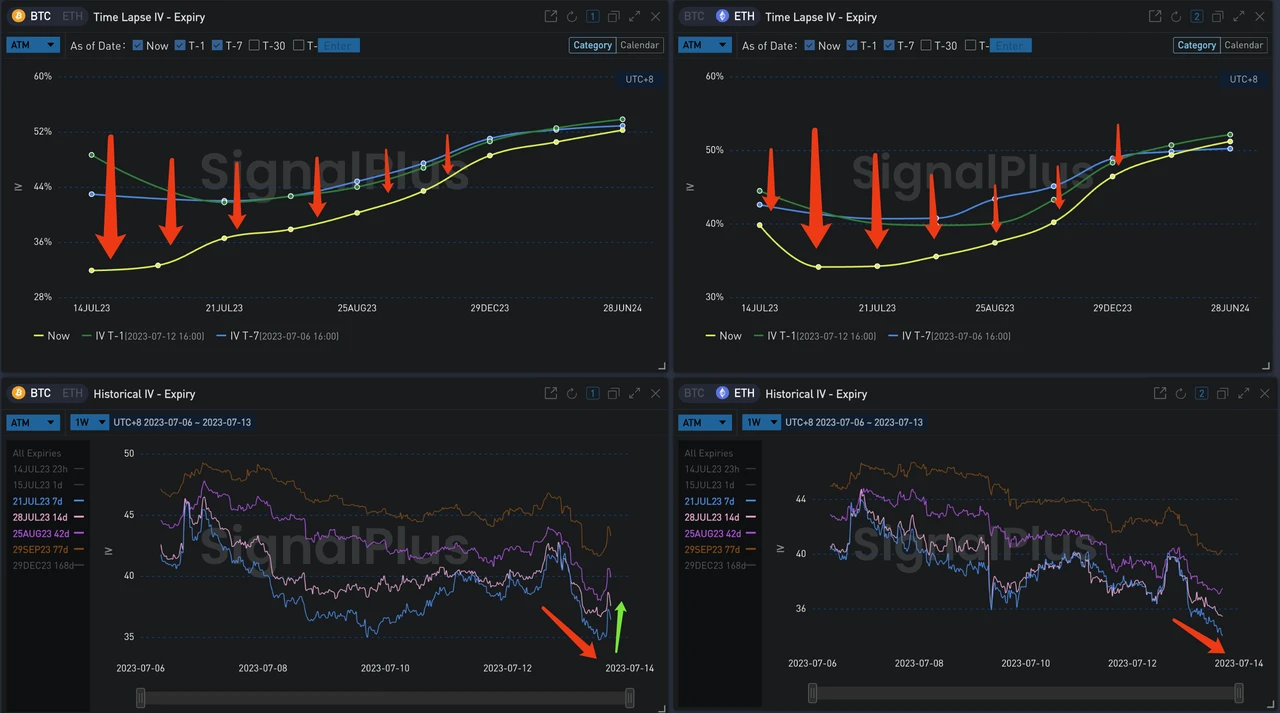The width and height of the screenshot is (1280, 713).
Task: Enable the T-30 checkbox in ETH Time Lapse
Action: tap(926, 46)
